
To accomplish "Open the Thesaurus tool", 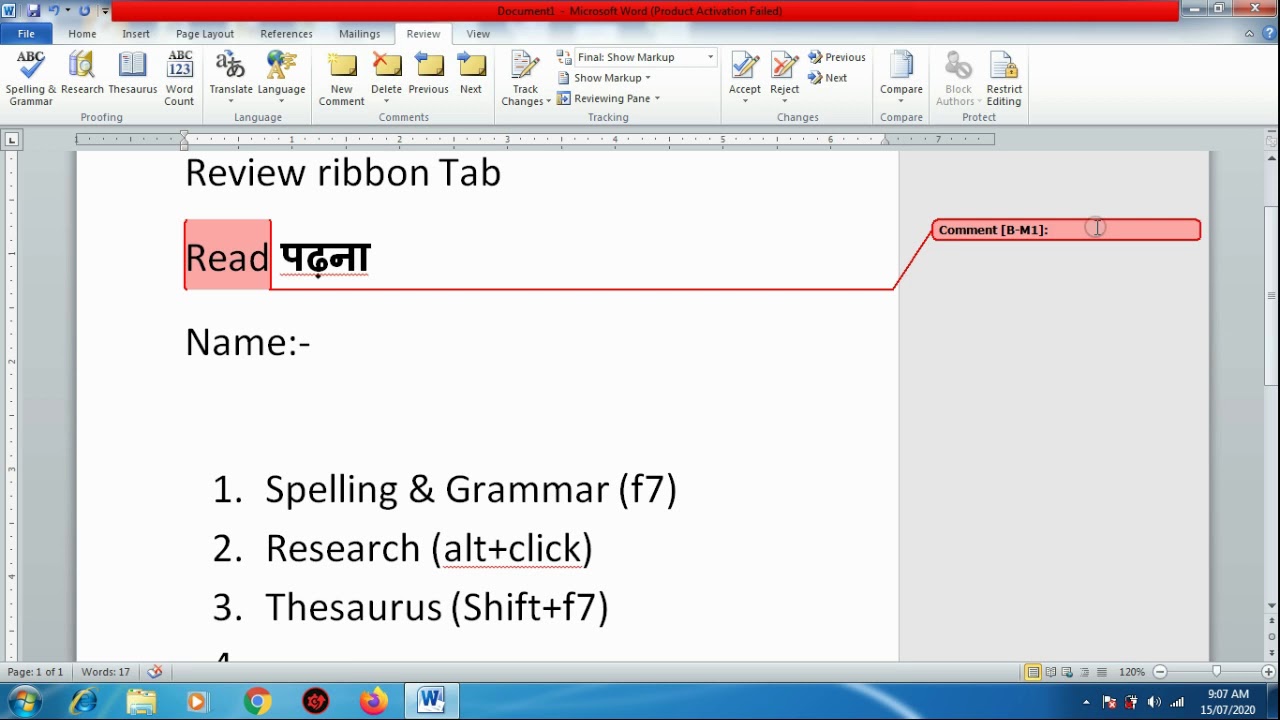I will coord(133,74).
